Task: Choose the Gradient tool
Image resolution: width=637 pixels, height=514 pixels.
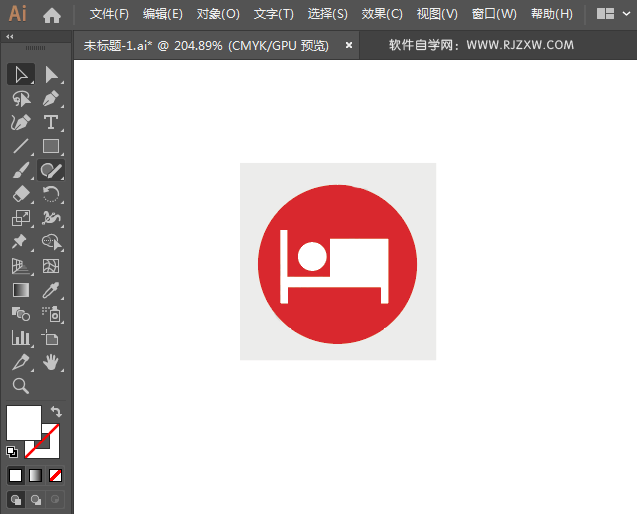Action: tap(21, 290)
